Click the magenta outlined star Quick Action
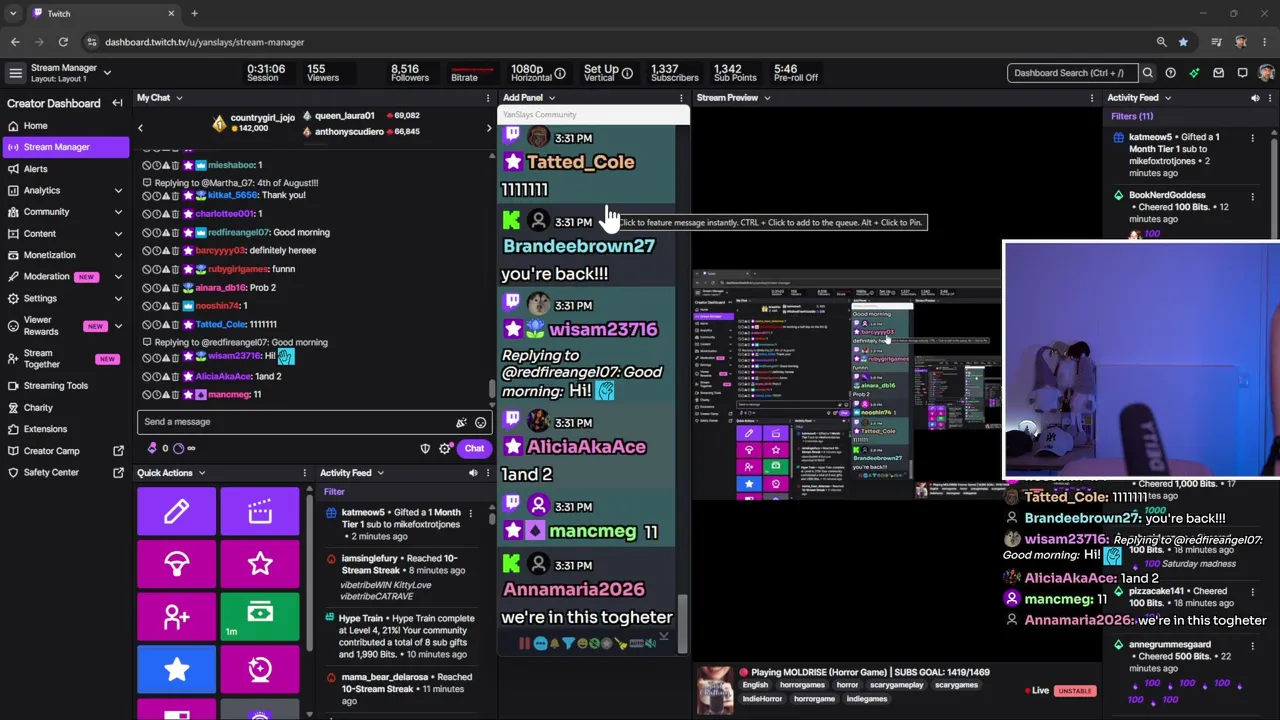Screen dimensions: 1280x720 [260, 563]
